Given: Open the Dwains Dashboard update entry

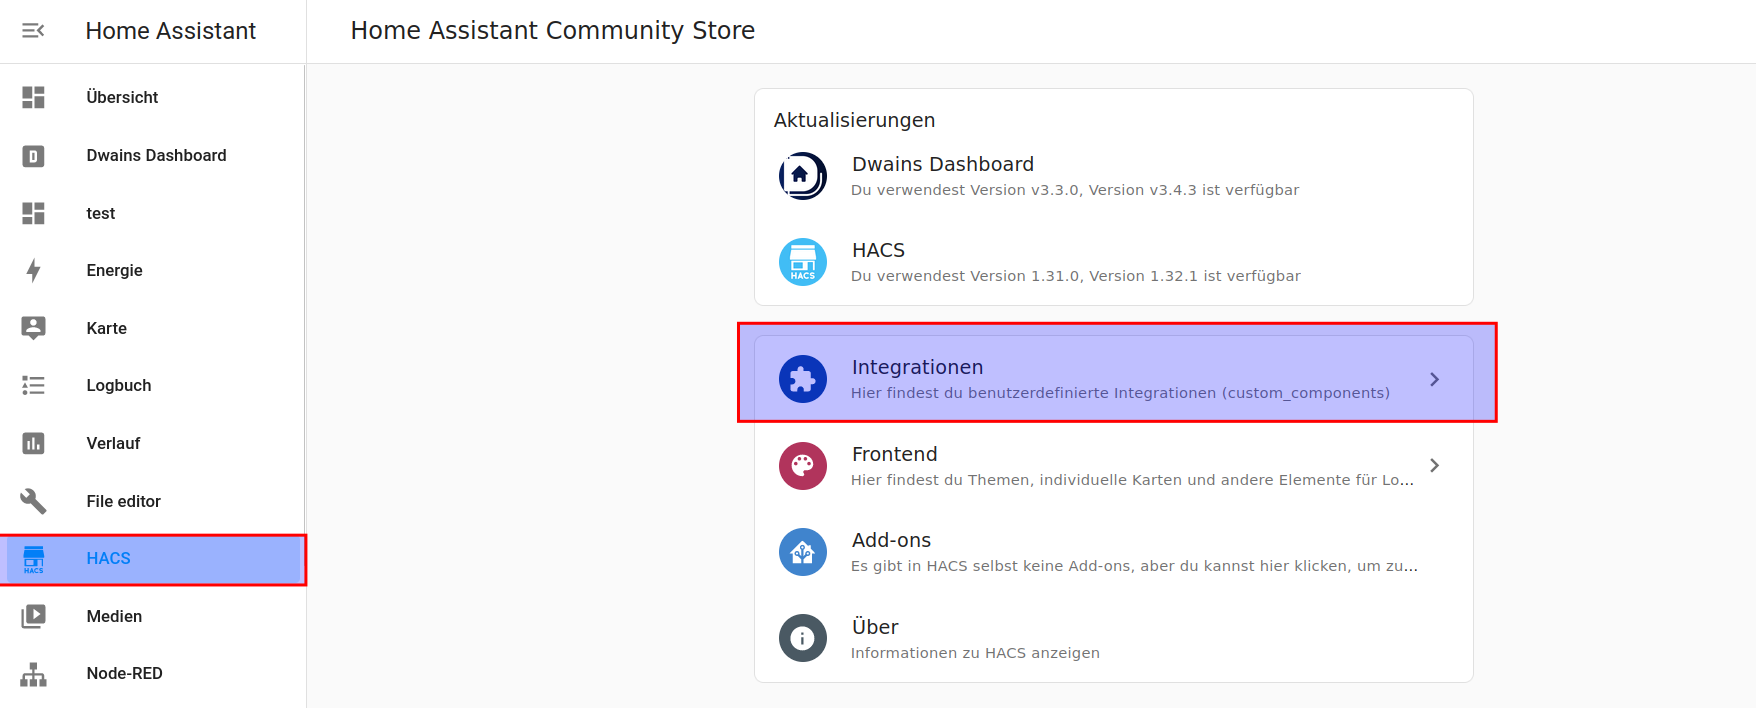Looking at the screenshot, I should tap(1074, 176).
